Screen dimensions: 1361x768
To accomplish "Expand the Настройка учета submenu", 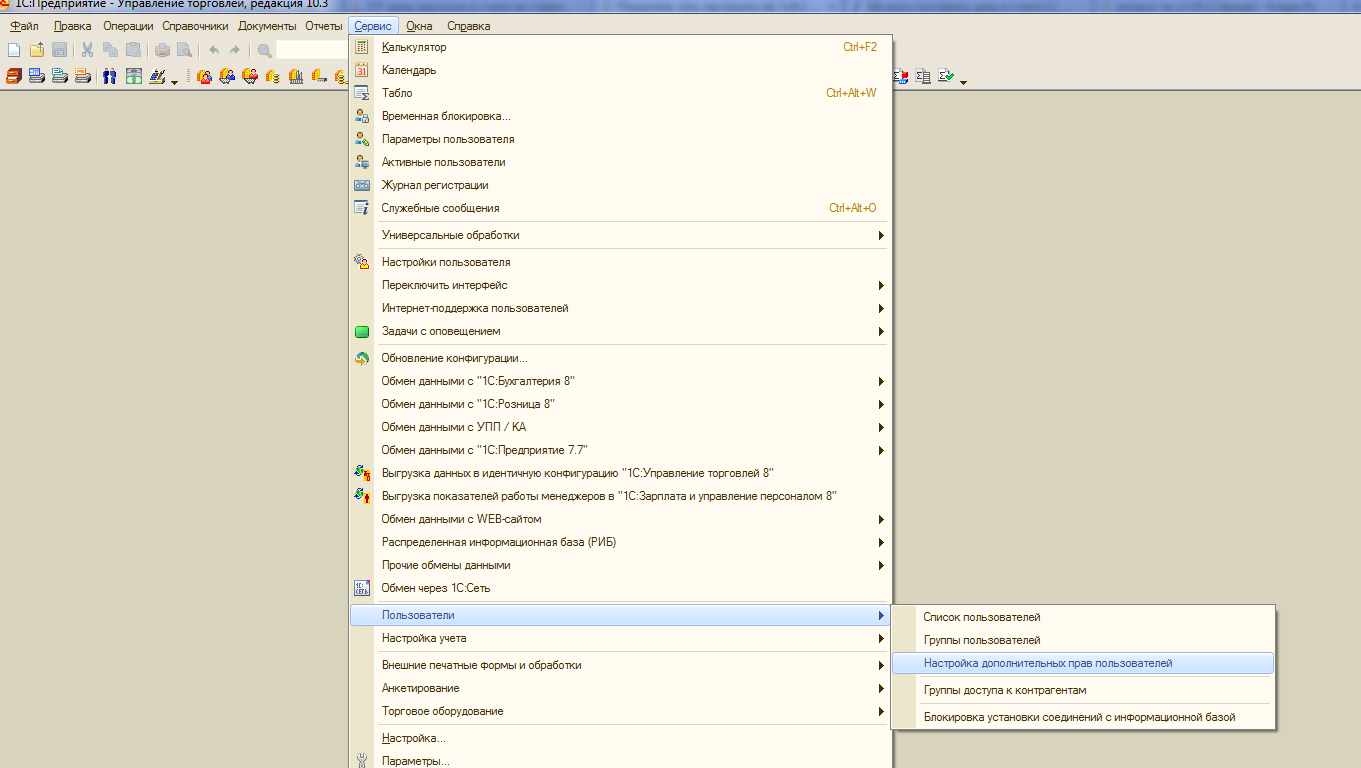I will 881,638.
